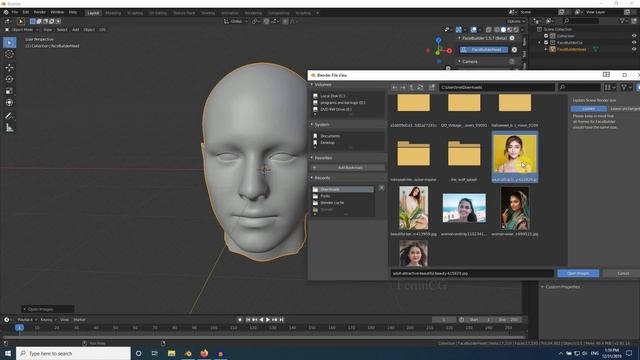Click the file path field in file view

[x=497, y=87]
